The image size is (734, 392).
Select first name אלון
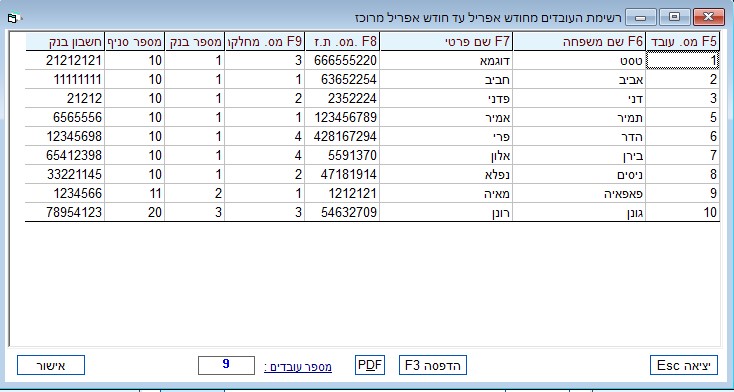pyautogui.click(x=447, y=155)
